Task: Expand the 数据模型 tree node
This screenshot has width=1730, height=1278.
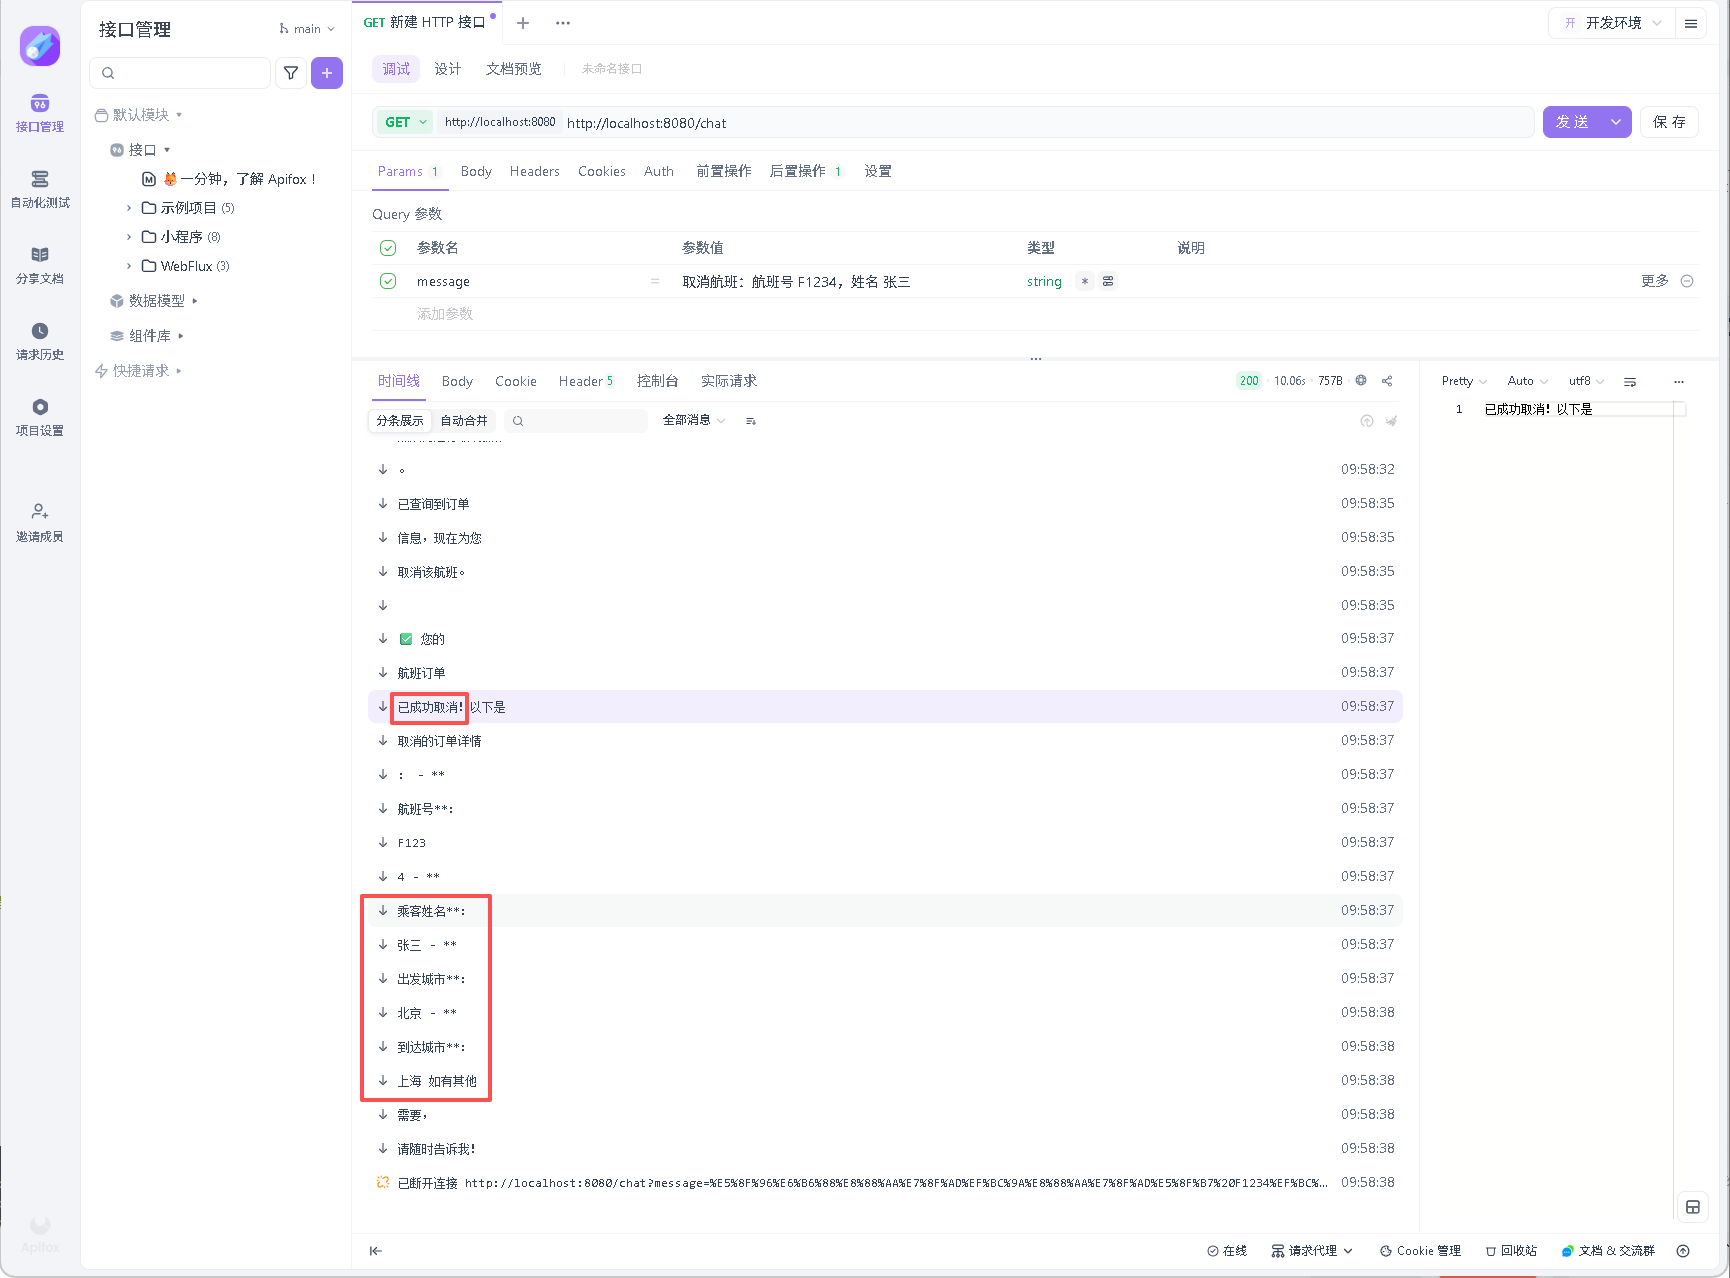Action: [x=196, y=301]
